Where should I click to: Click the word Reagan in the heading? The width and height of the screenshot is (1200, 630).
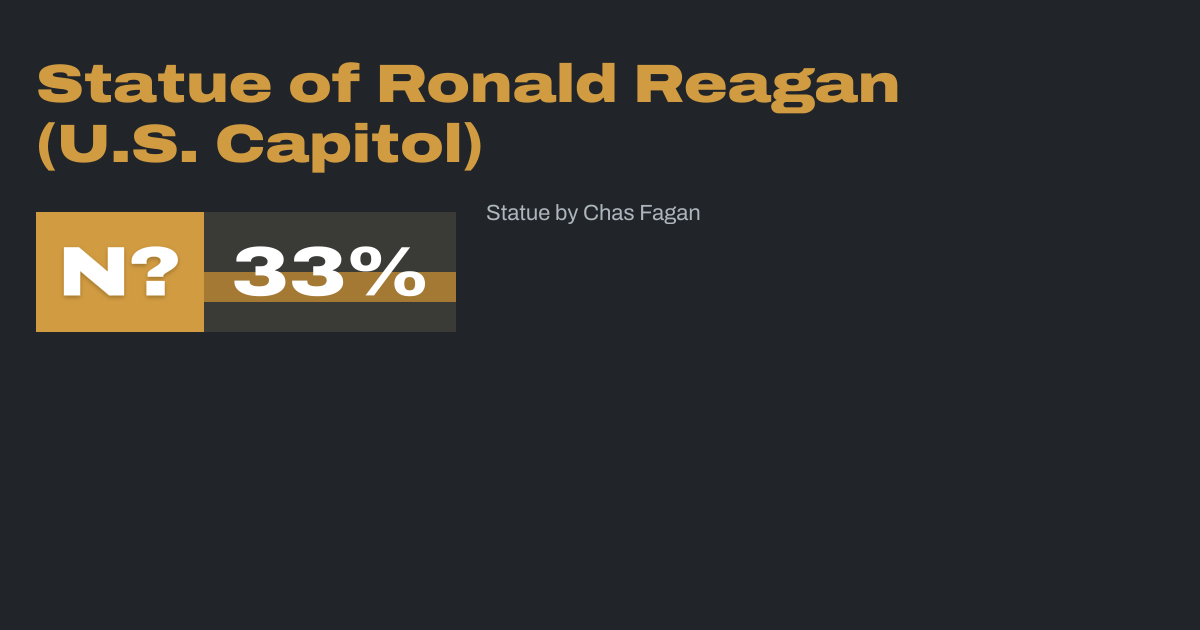pos(767,86)
